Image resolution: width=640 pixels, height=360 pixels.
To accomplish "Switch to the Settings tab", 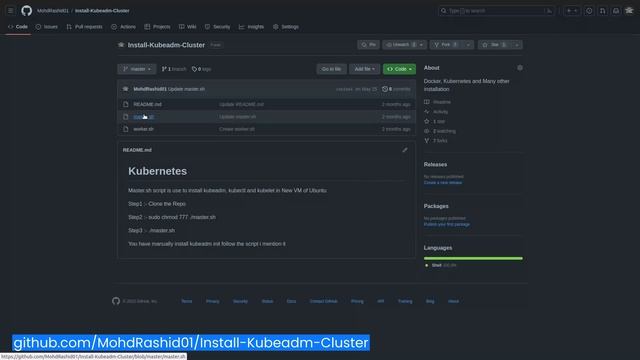I will point(286,27).
